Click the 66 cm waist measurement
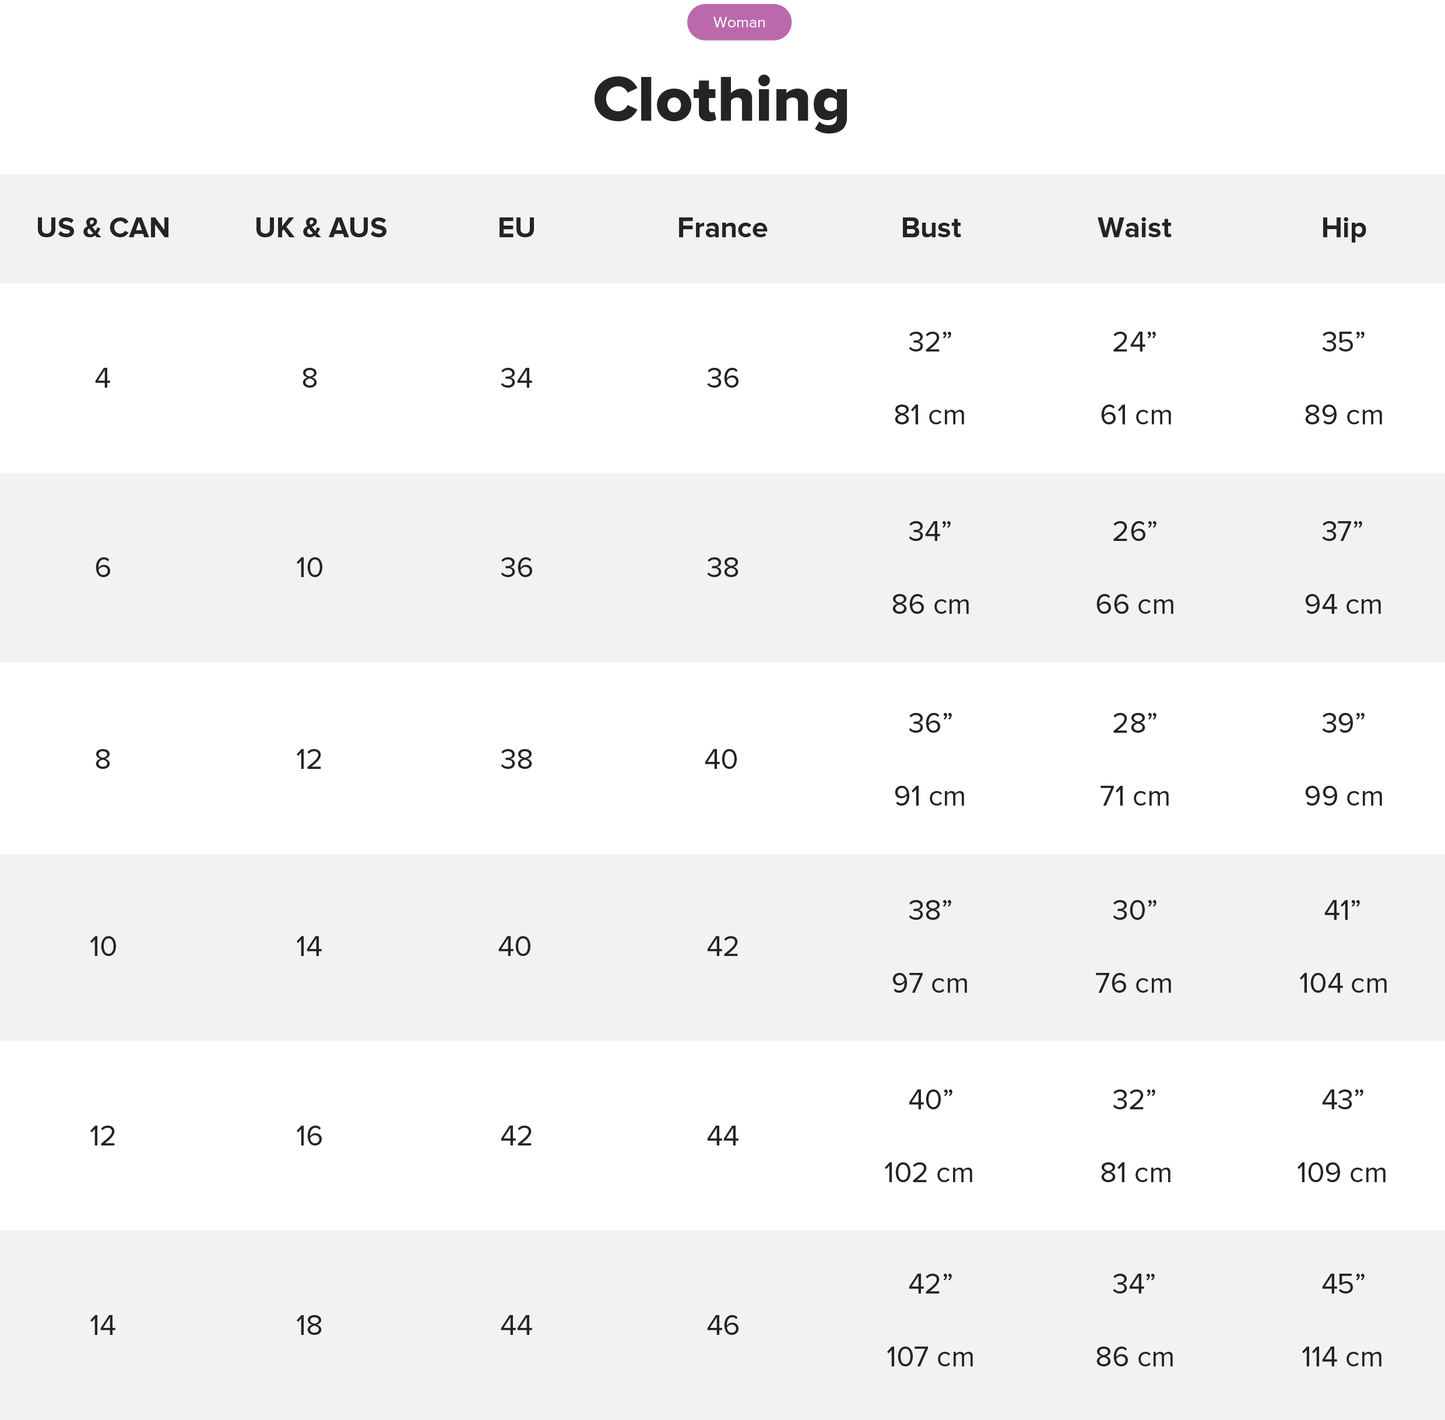 [1134, 605]
